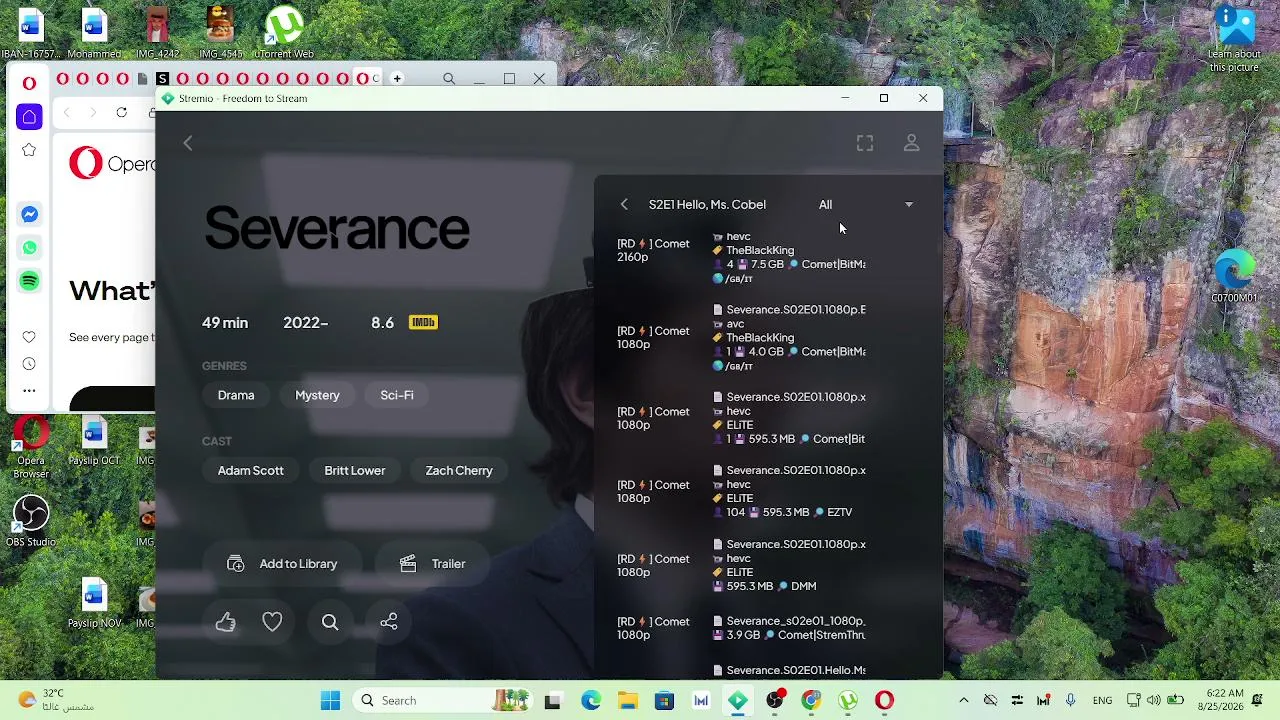The height and width of the screenshot is (720, 1280).
Task: Open Google Chrome from the taskbar
Action: pyautogui.click(x=811, y=700)
